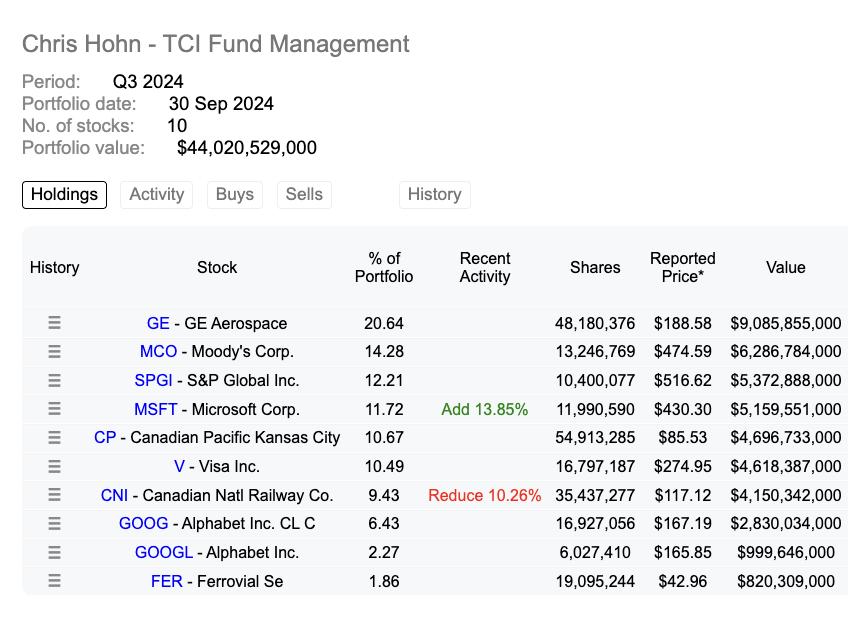Click the Recent Activity column header
Screen dimensions: 866x620
pyautogui.click(x=485, y=267)
